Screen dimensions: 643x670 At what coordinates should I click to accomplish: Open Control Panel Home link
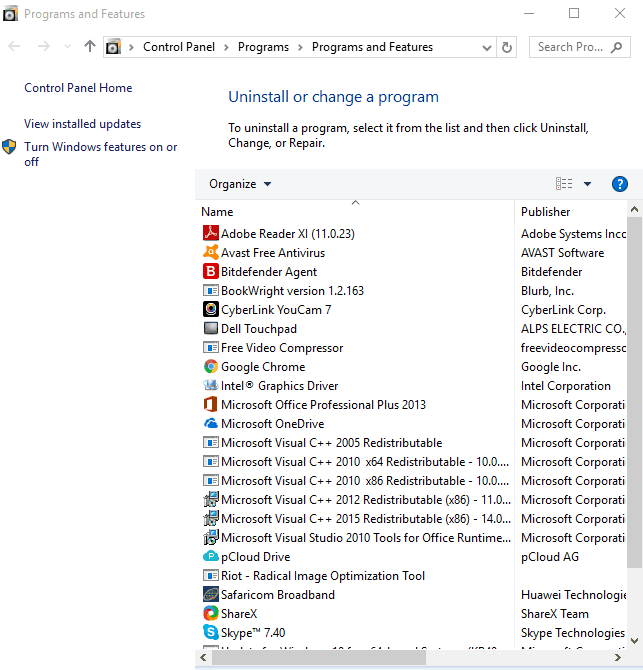tap(78, 88)
